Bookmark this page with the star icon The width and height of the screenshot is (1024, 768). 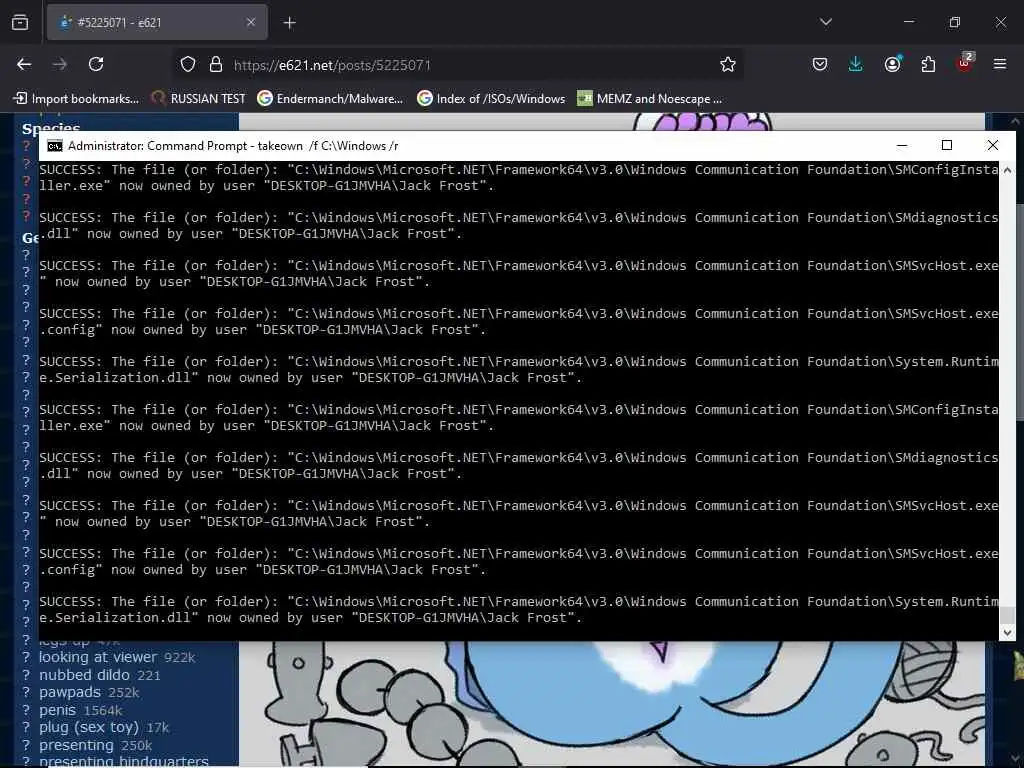point(728,64)
